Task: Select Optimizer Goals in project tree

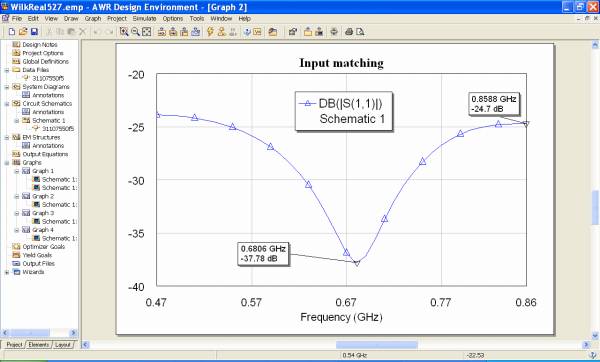Action: click(43, 247)
